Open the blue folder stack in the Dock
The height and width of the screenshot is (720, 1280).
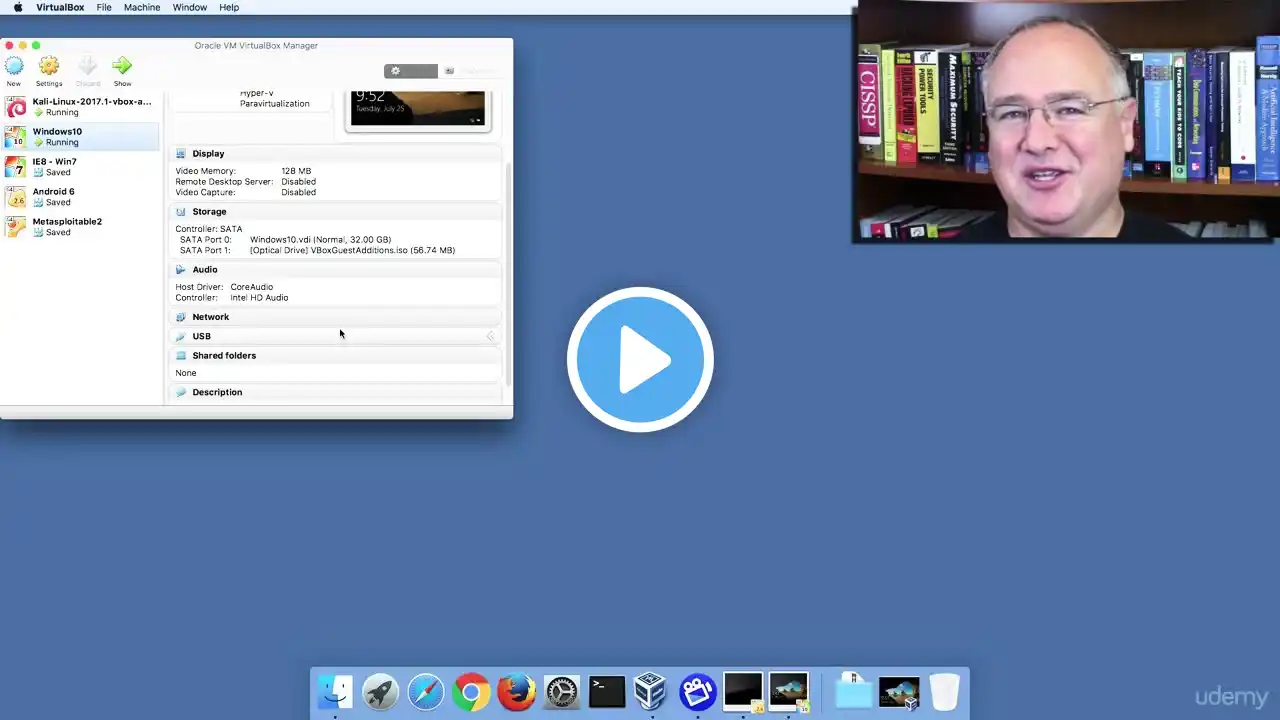(x=854, y=691)
